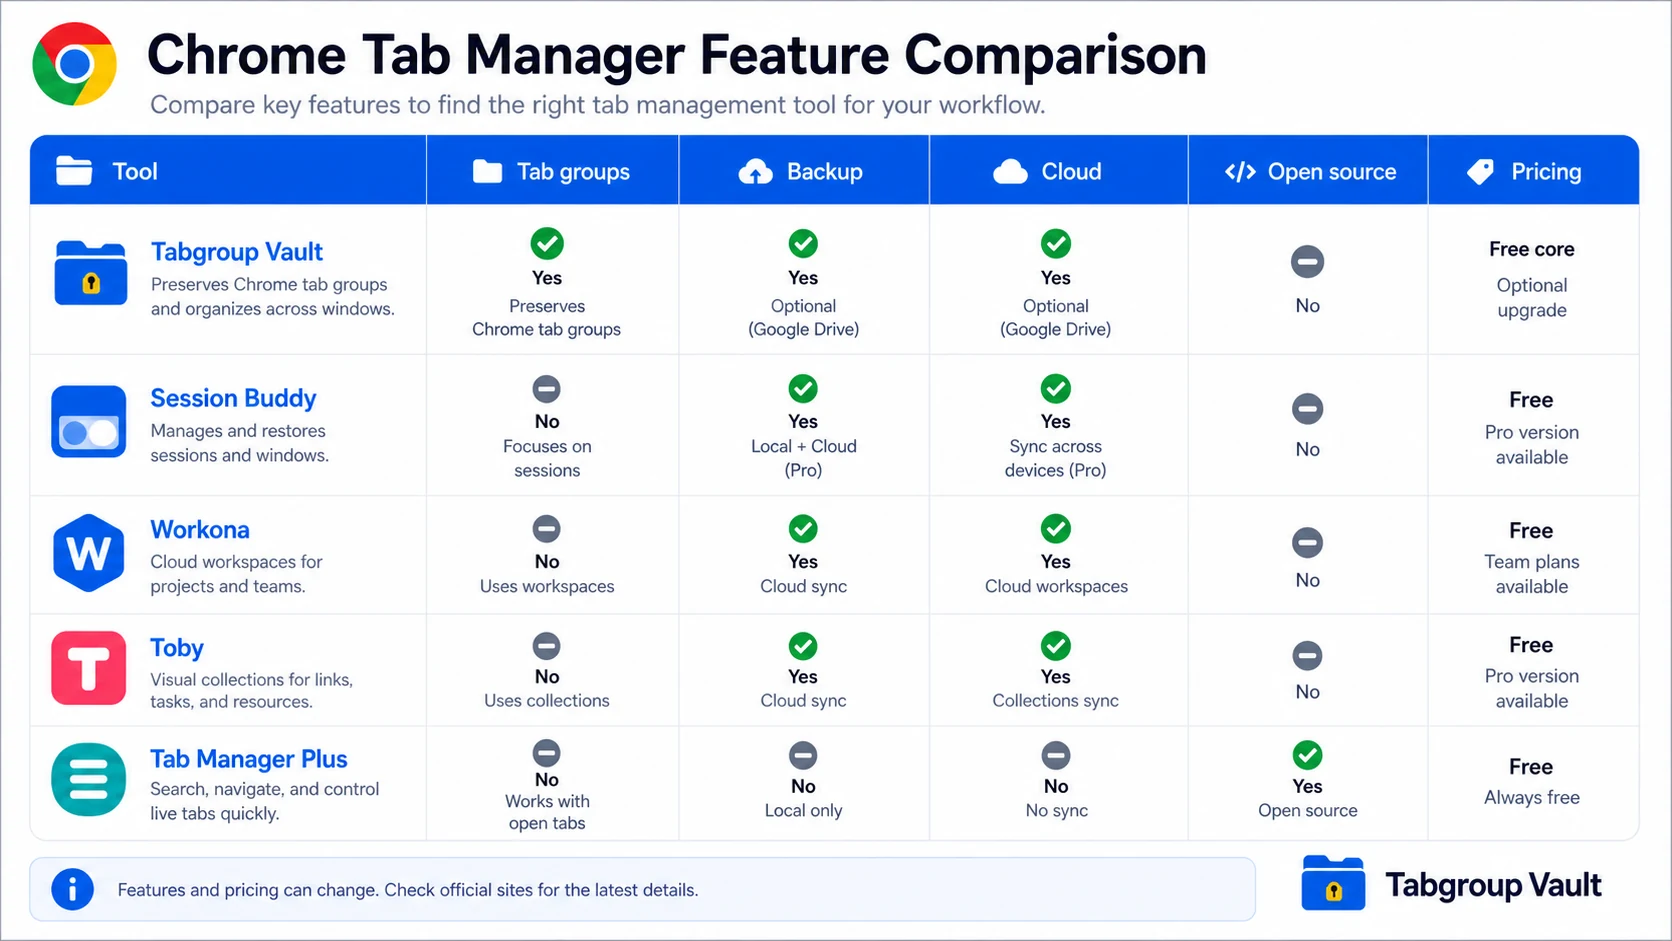Click the cloud upload icon beside Backup
This screenshot has height=941, width=1672.
pos(755,172)
